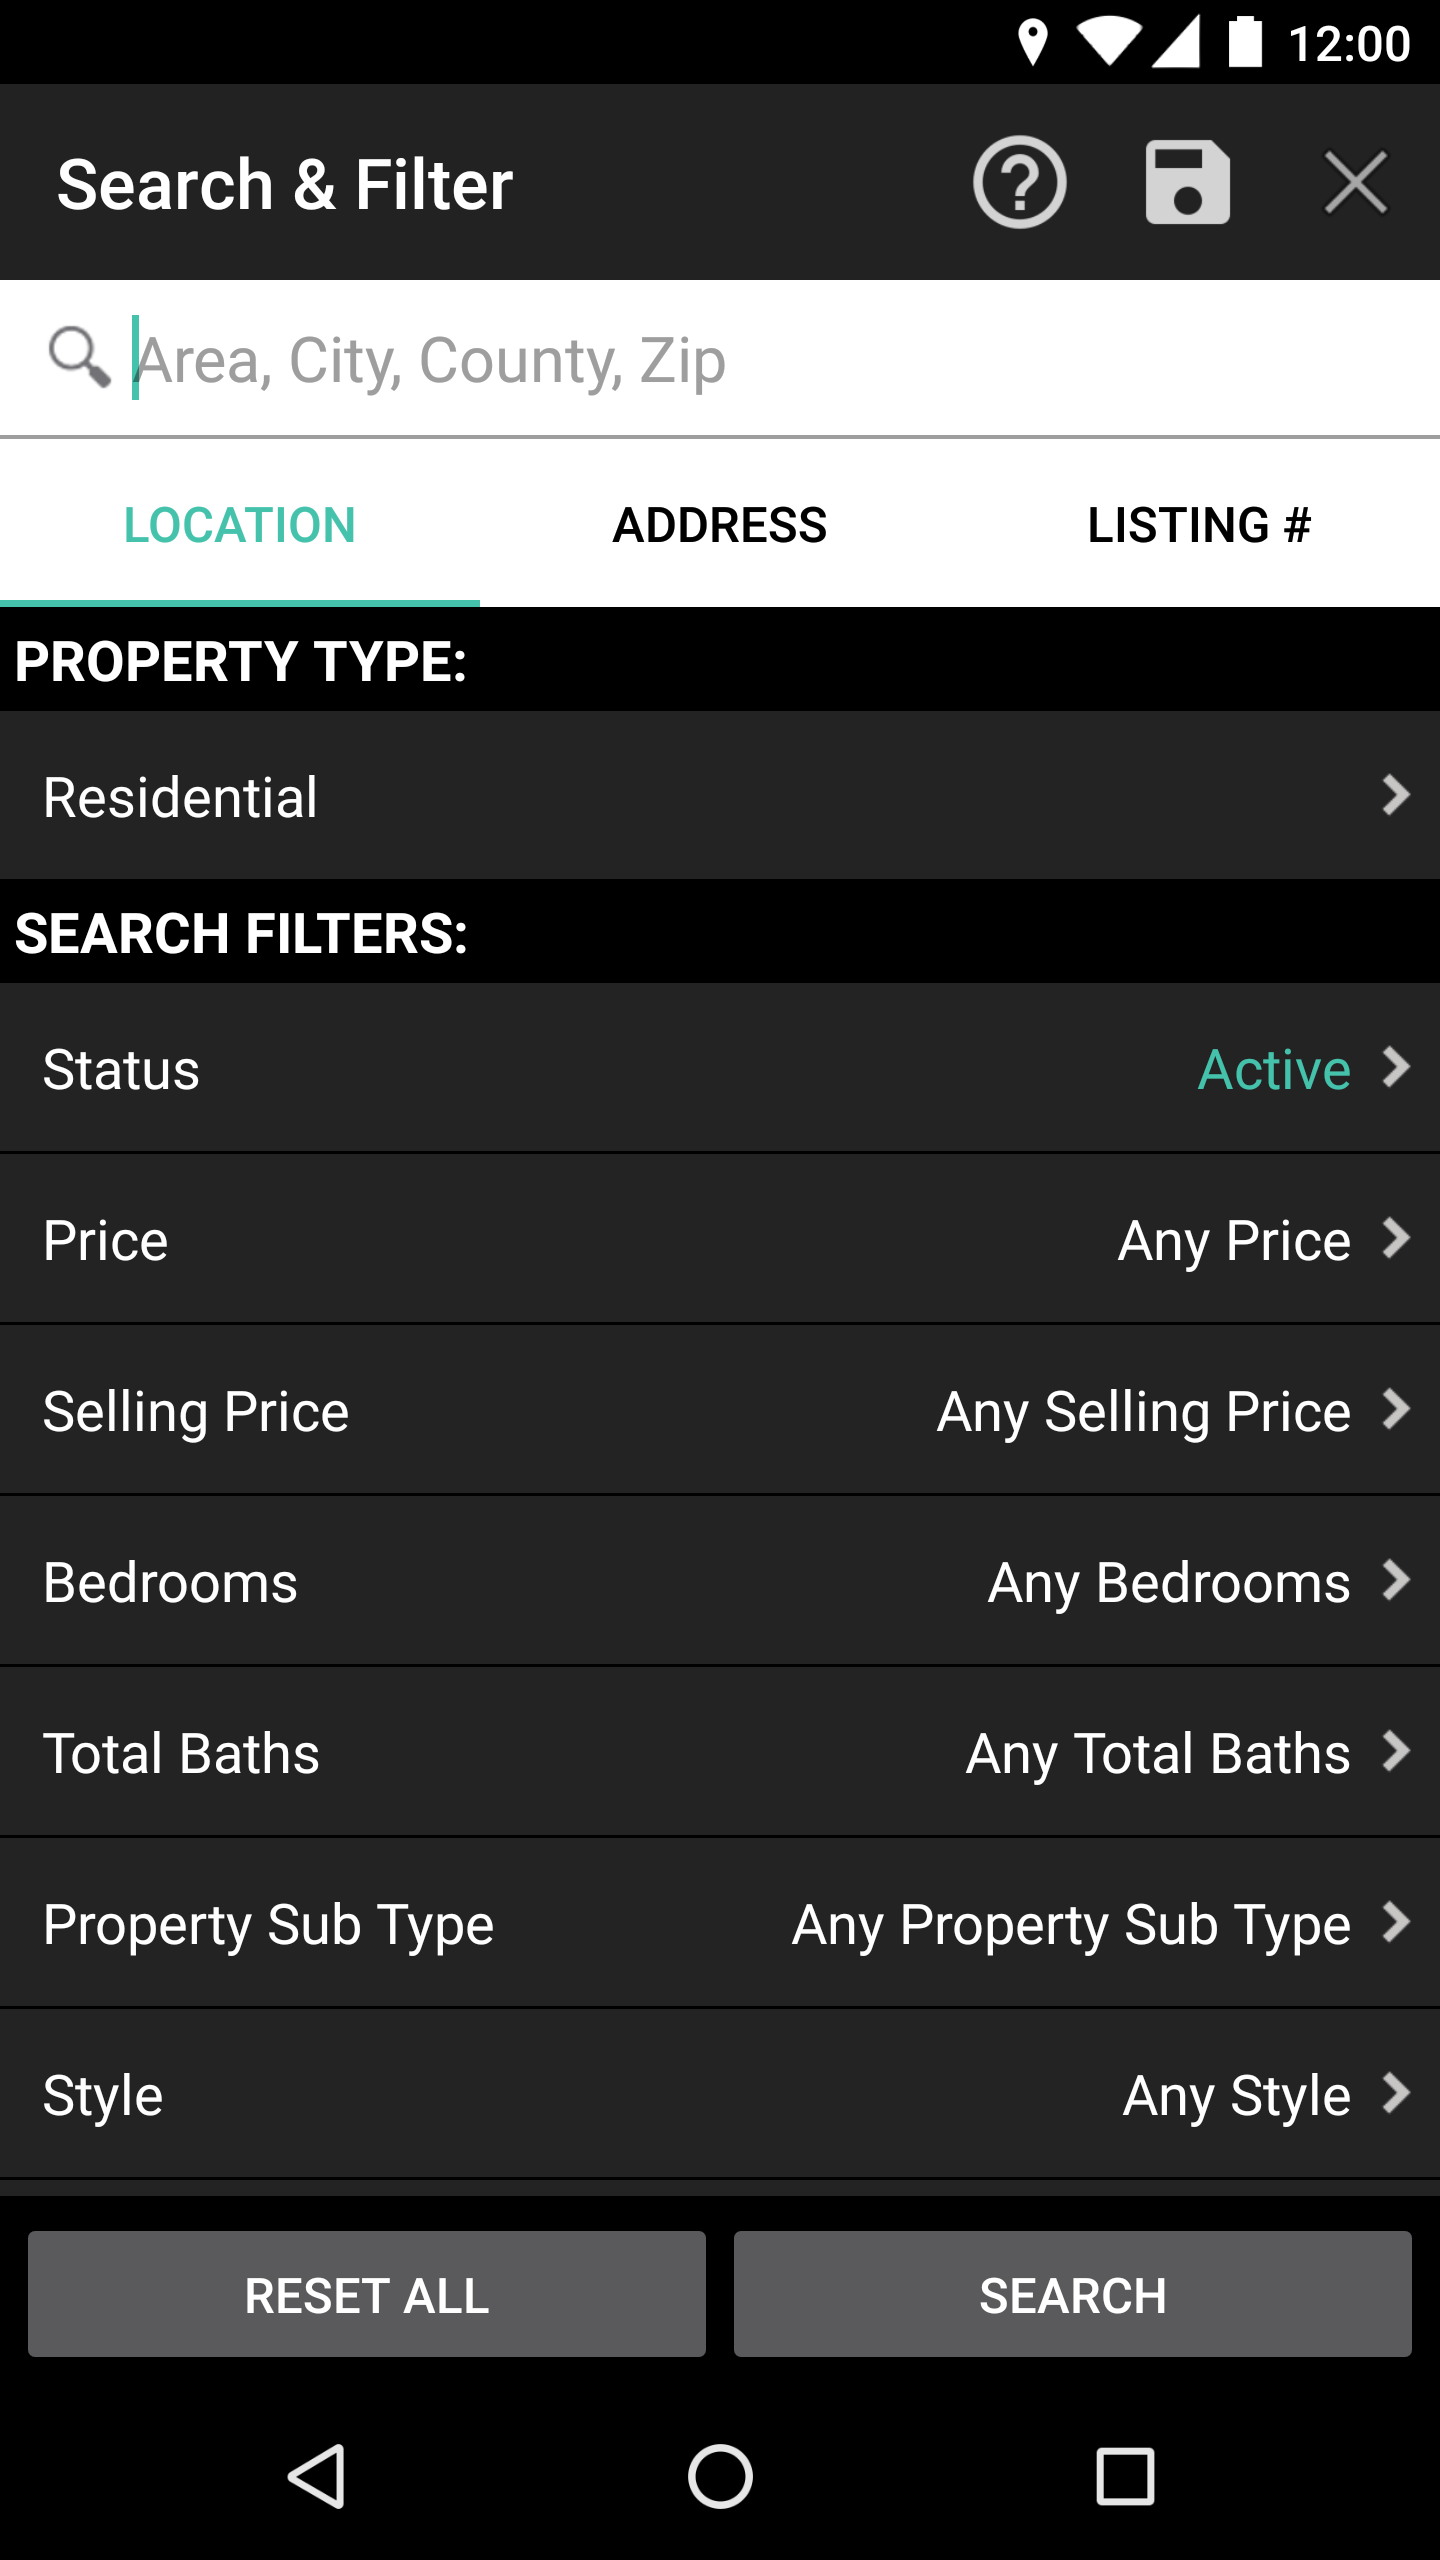Tap the Android back navigation icon
The height and width of the screenshot is (2560, 1440).
[318, 2477]
